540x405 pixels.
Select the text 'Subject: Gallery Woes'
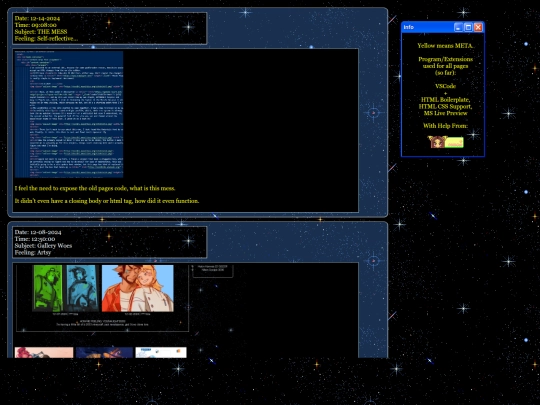coord(43,246)
